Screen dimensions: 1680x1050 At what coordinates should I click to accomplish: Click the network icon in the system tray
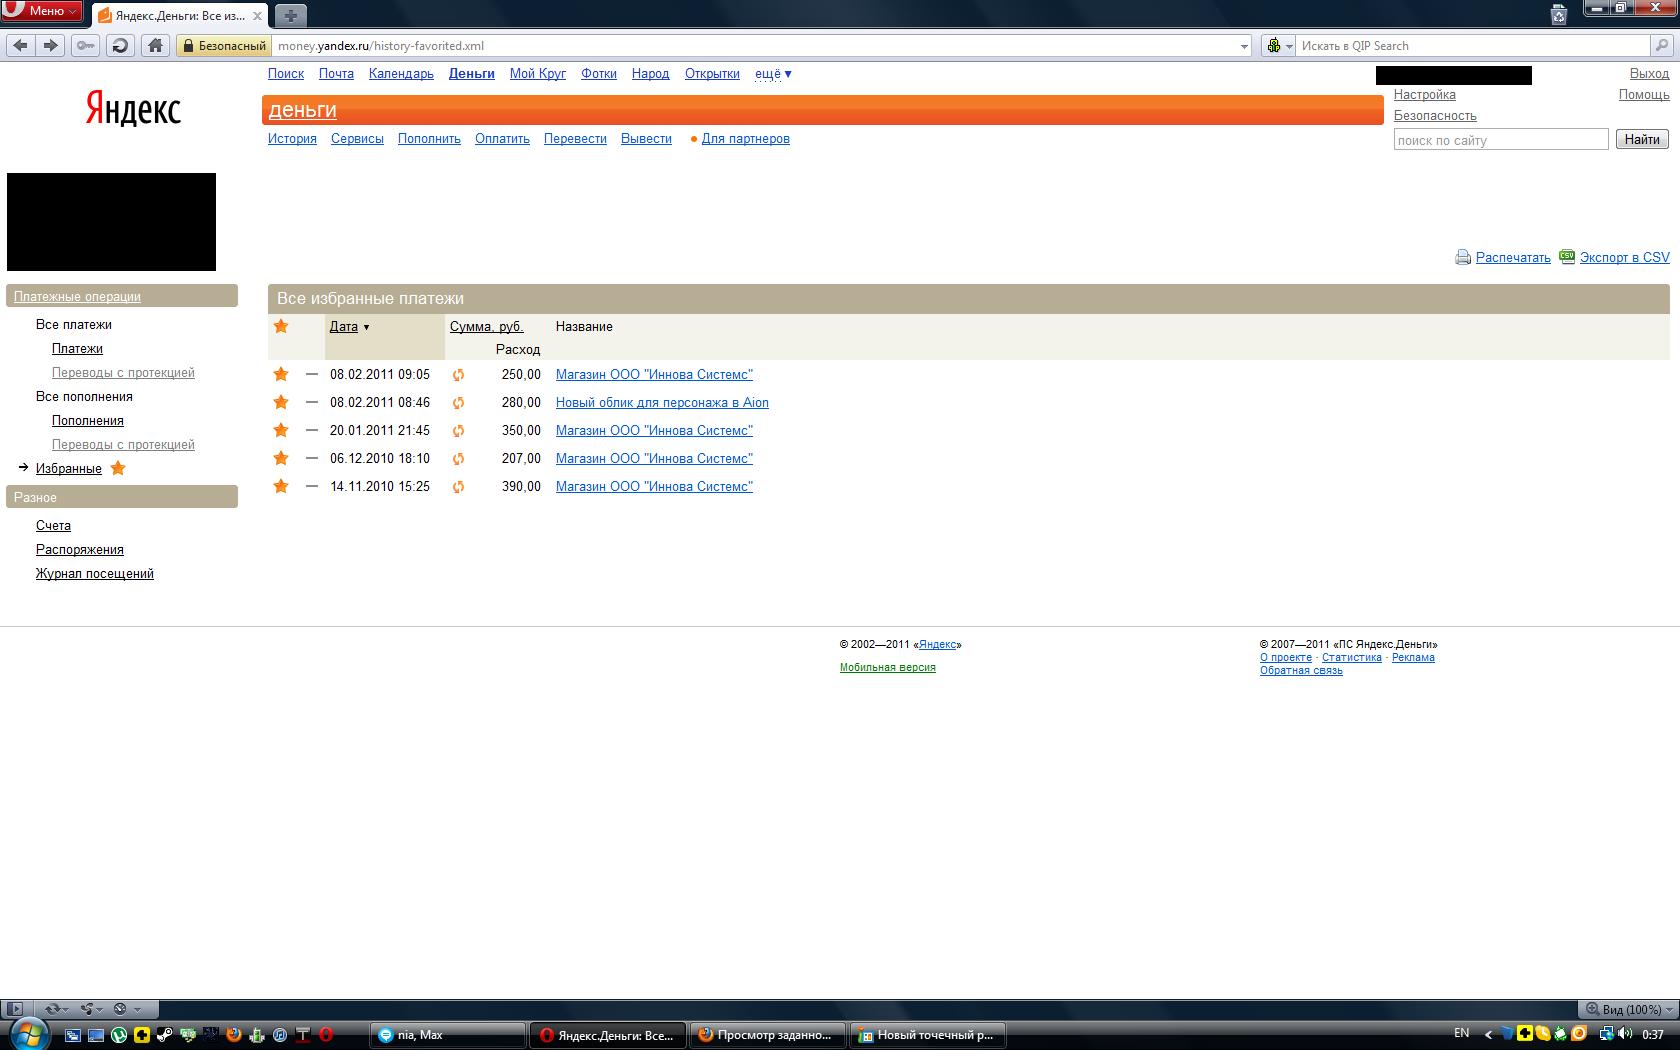coord(1605,1034)
